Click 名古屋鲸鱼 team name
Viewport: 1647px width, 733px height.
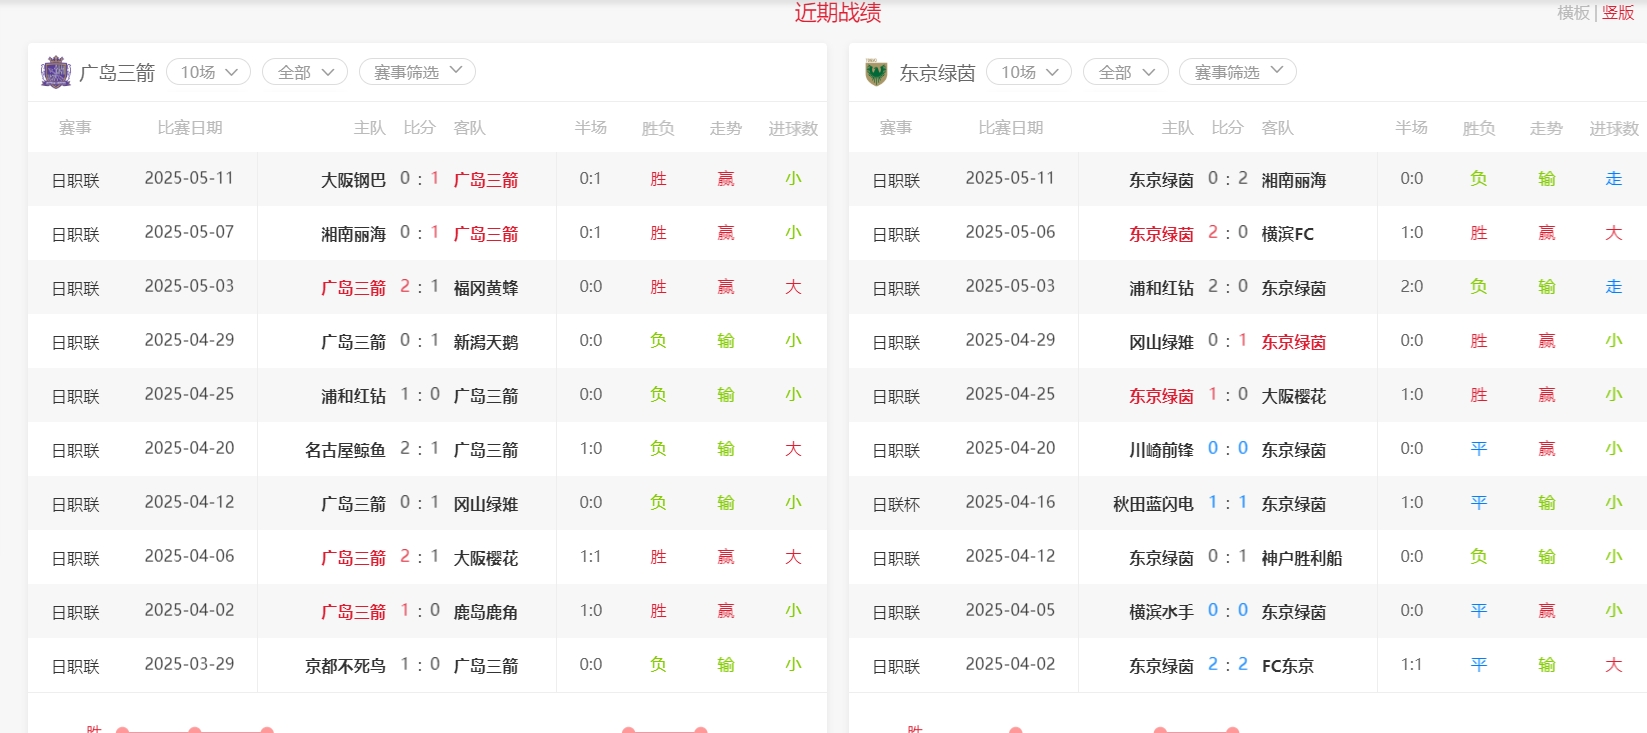click(x=345, y=450)
